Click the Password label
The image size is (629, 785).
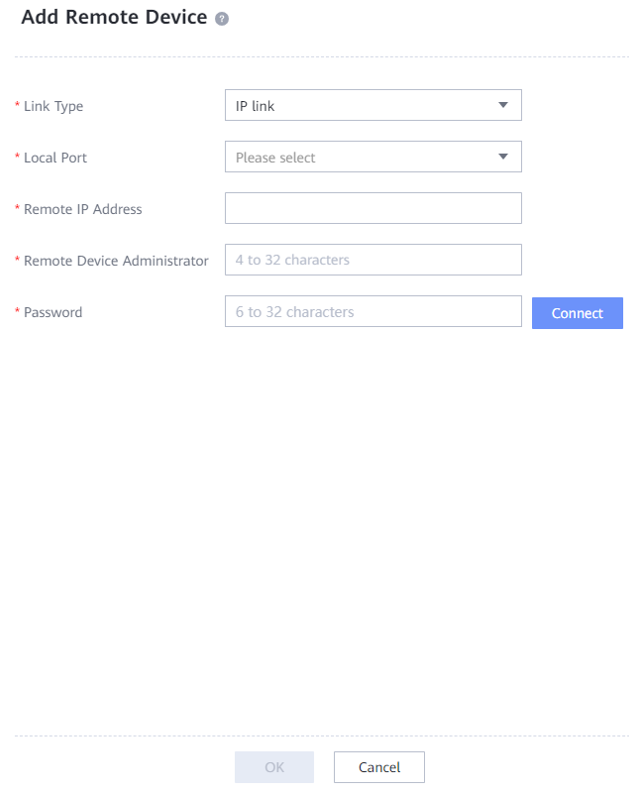(x=53, y=313)
